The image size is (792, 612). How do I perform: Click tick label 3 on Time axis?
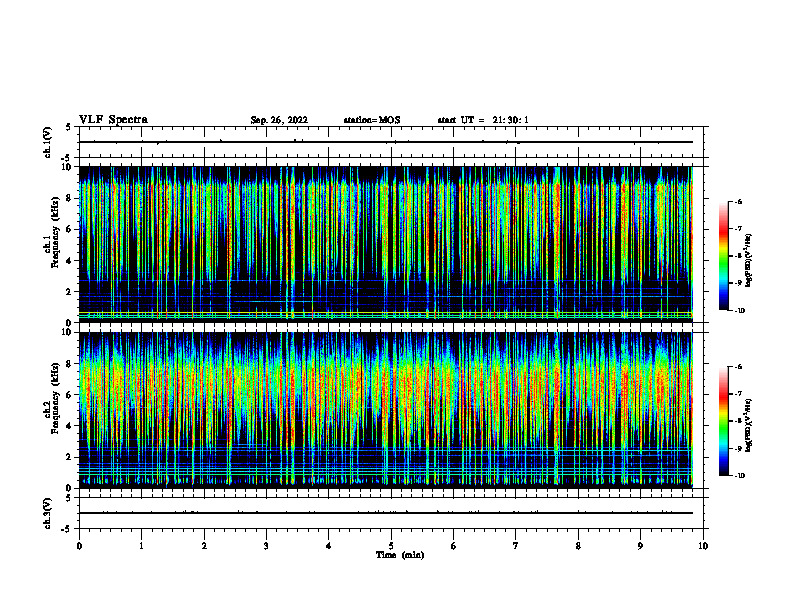tap(266, 546)
